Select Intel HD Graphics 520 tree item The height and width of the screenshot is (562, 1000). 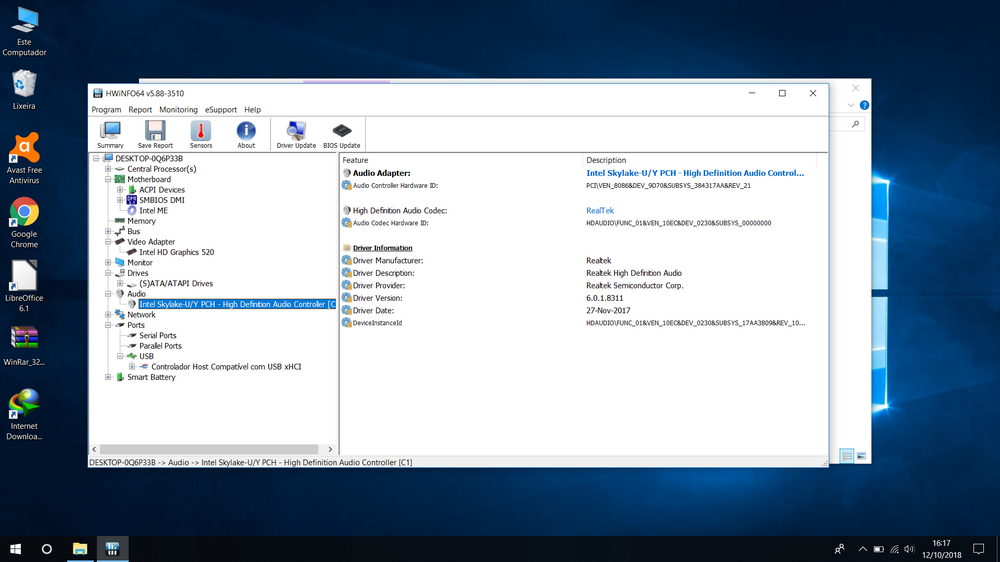tap(176, 252)
